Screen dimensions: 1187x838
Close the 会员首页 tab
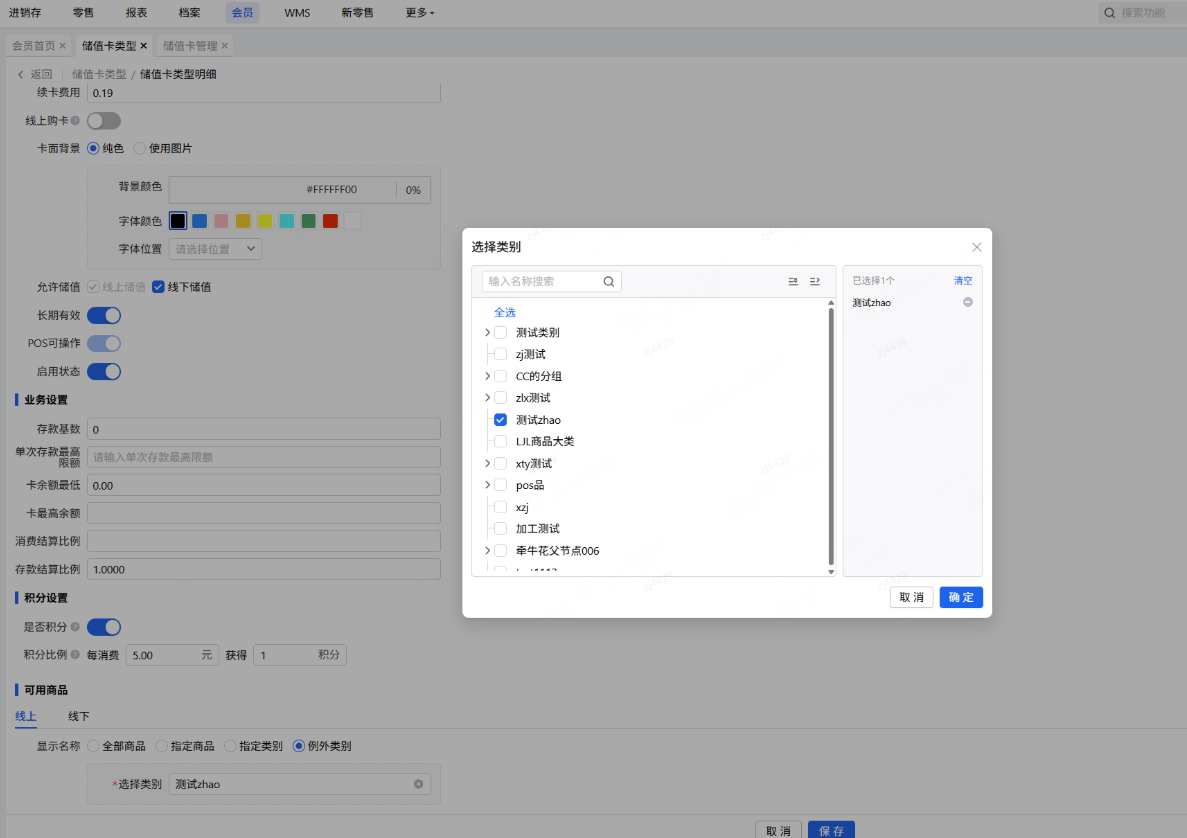point(63,46)
